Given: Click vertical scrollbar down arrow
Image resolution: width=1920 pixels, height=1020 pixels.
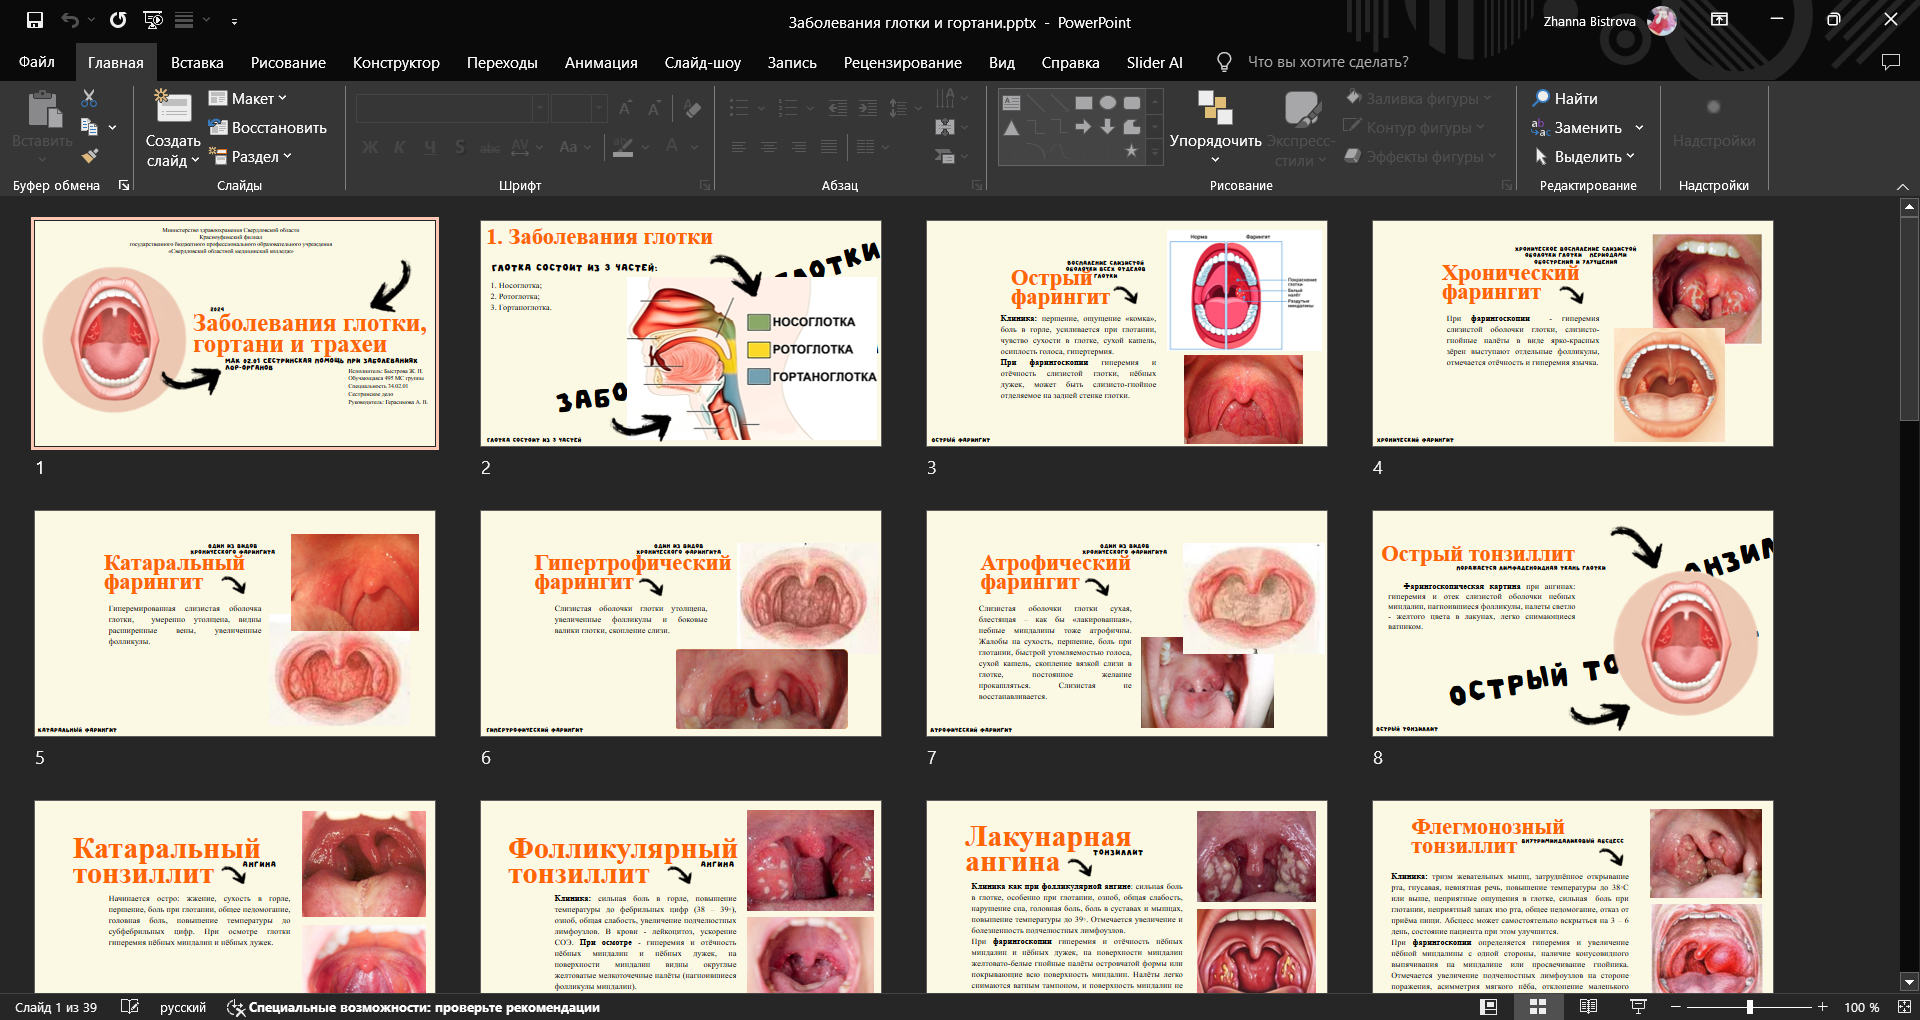Looking at the screenshot, I should tap(1909, 982).
